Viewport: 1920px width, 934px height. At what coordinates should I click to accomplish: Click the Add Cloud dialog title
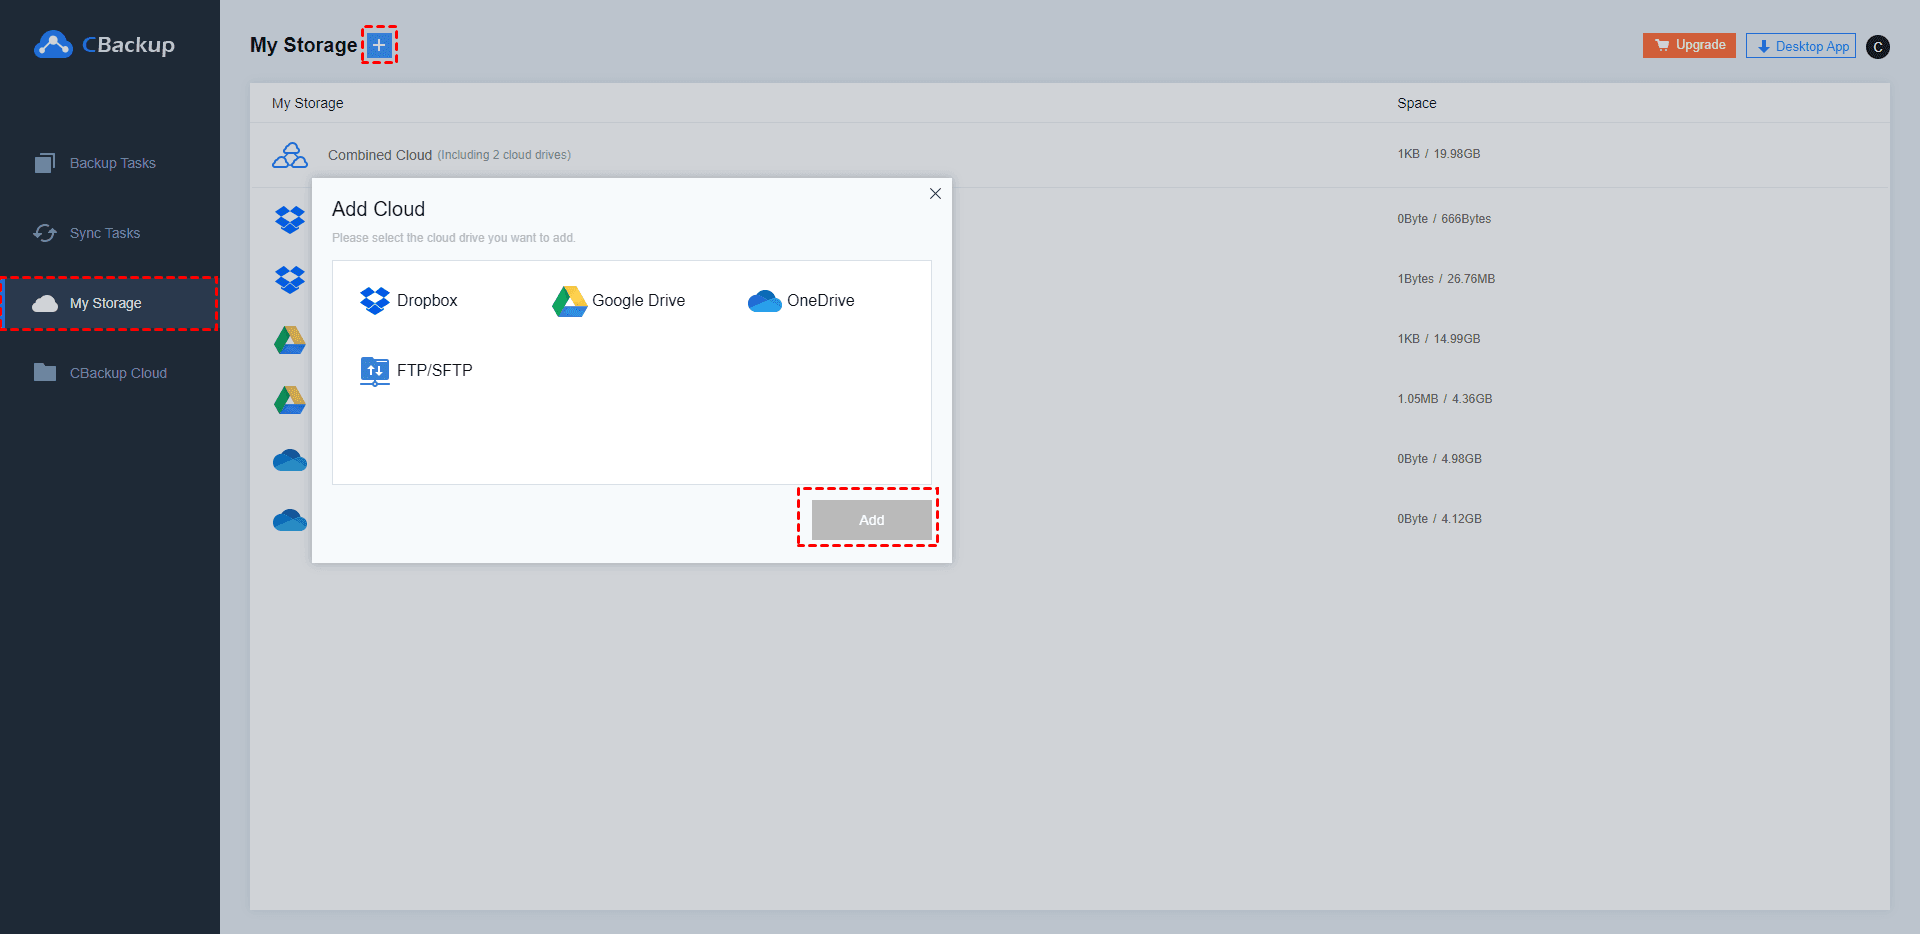point(378,209)
